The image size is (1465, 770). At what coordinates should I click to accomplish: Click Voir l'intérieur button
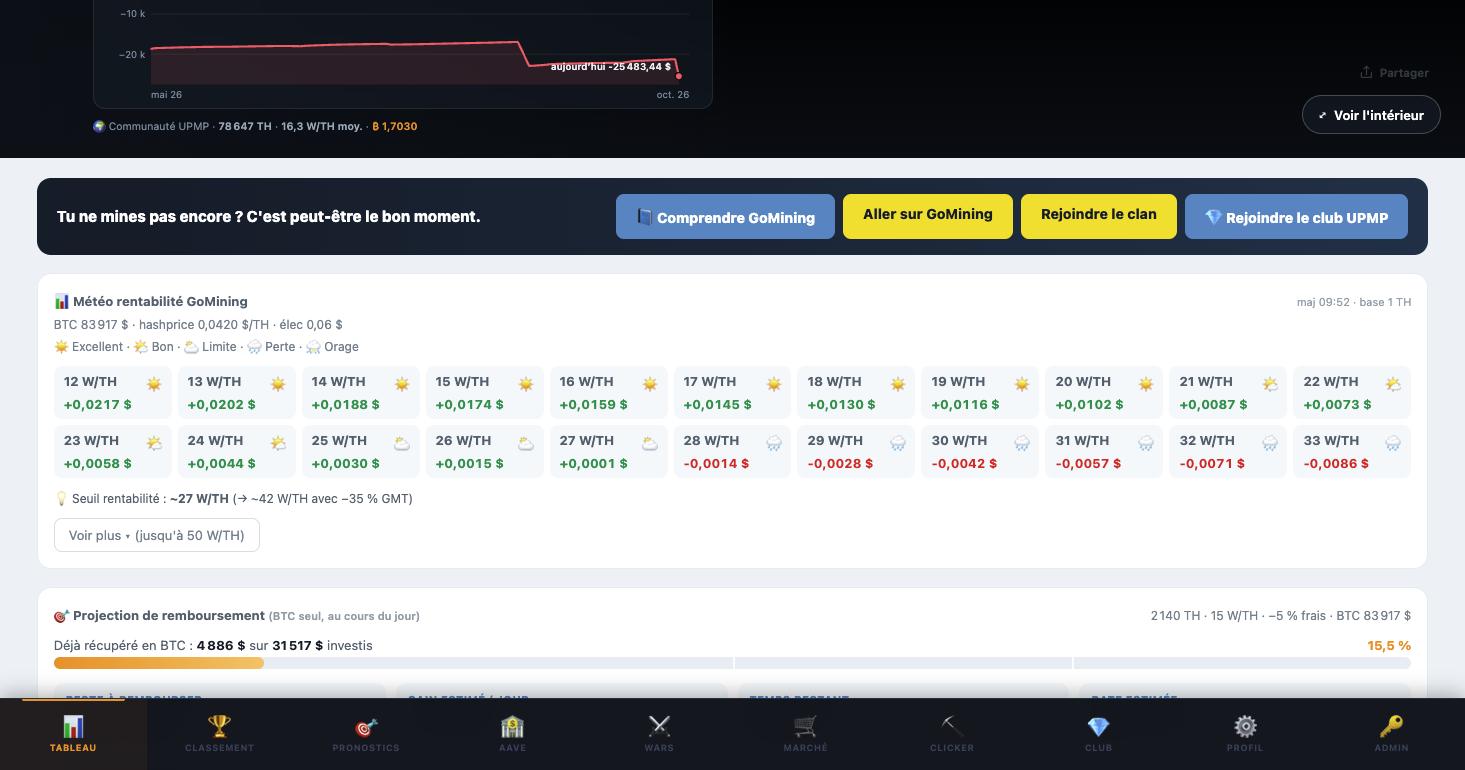click(x=1371, y=115)
